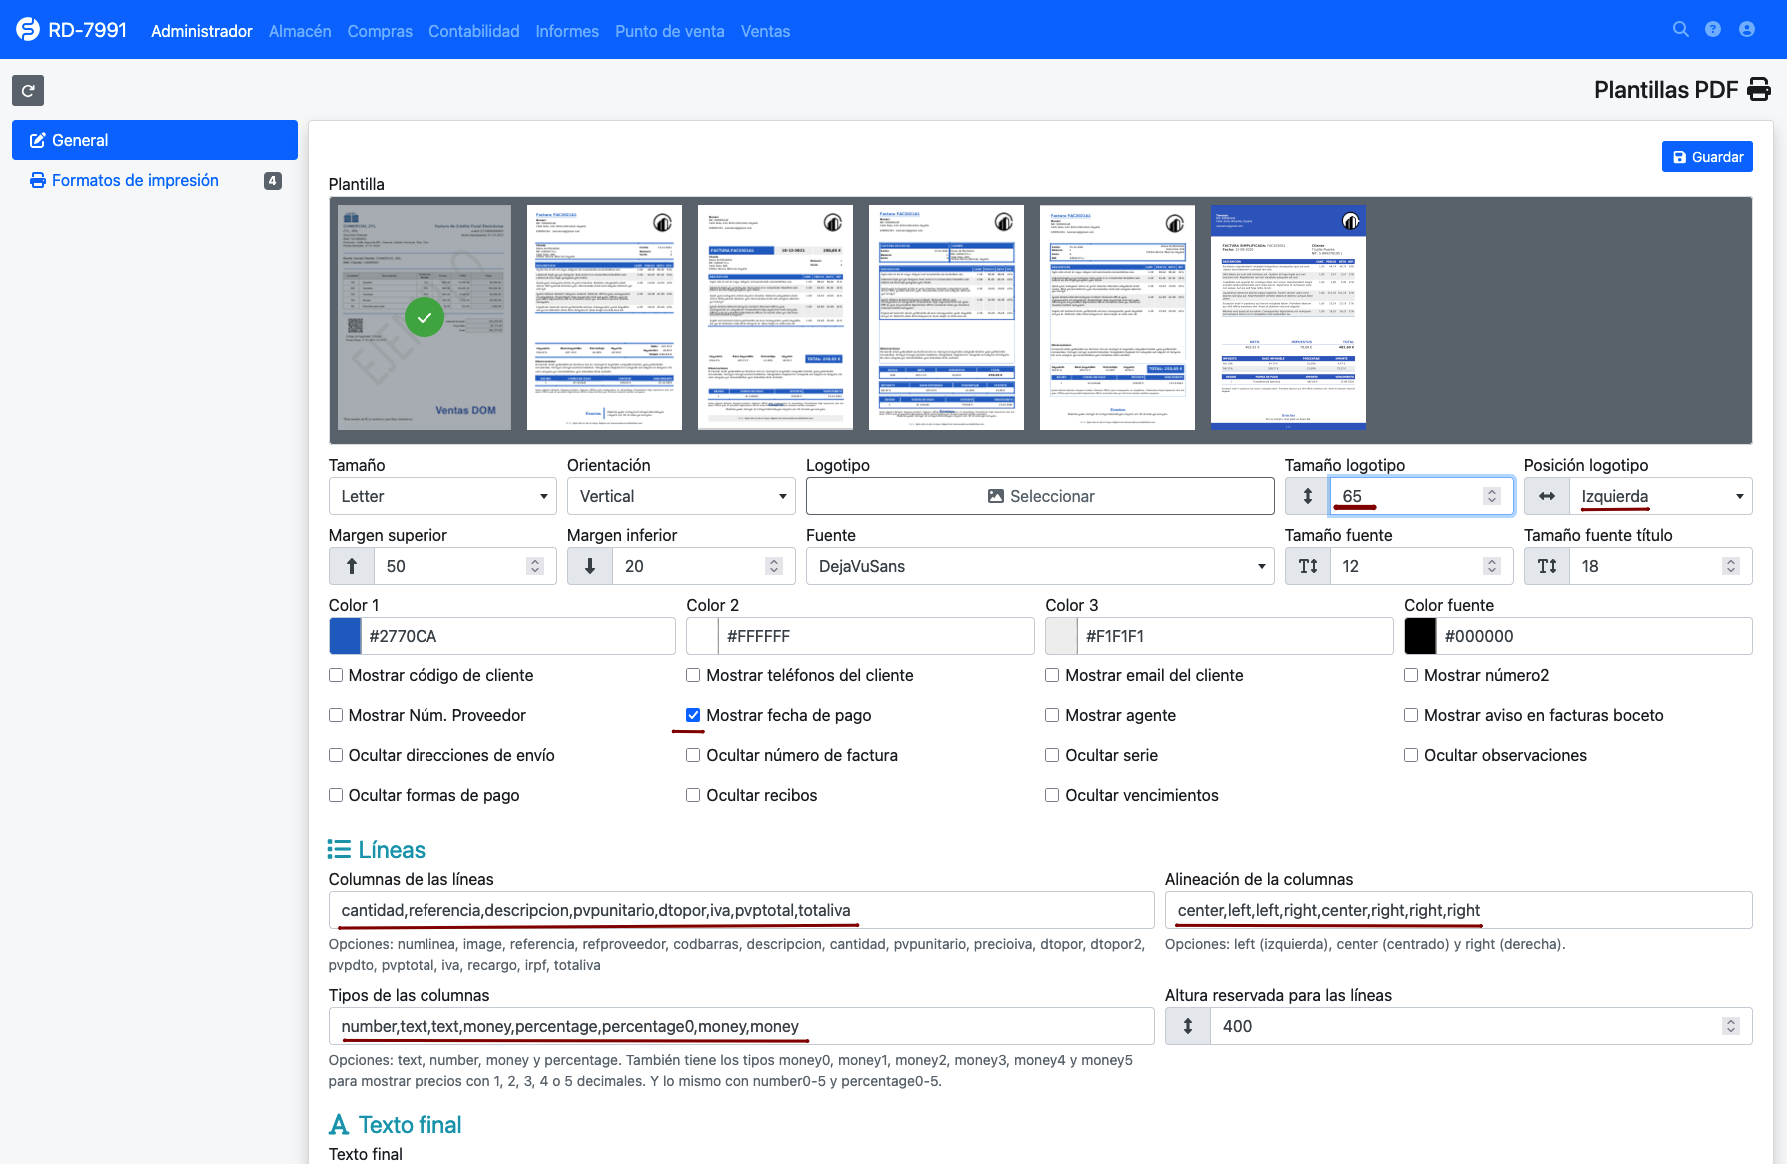
Task: Expand the Orientación dropdown set to Vertical
Action: coord(680,496)
